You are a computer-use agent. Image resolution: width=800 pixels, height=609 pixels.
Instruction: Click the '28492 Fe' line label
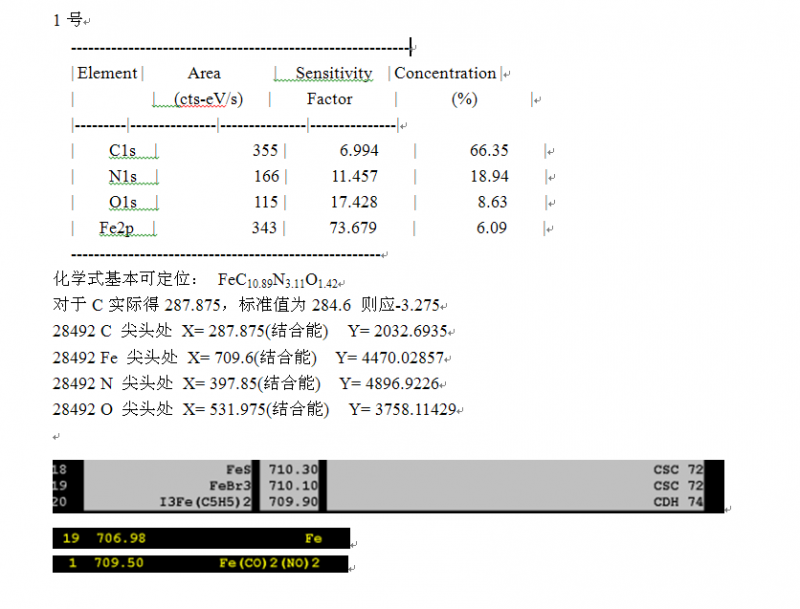coord(85,358)
